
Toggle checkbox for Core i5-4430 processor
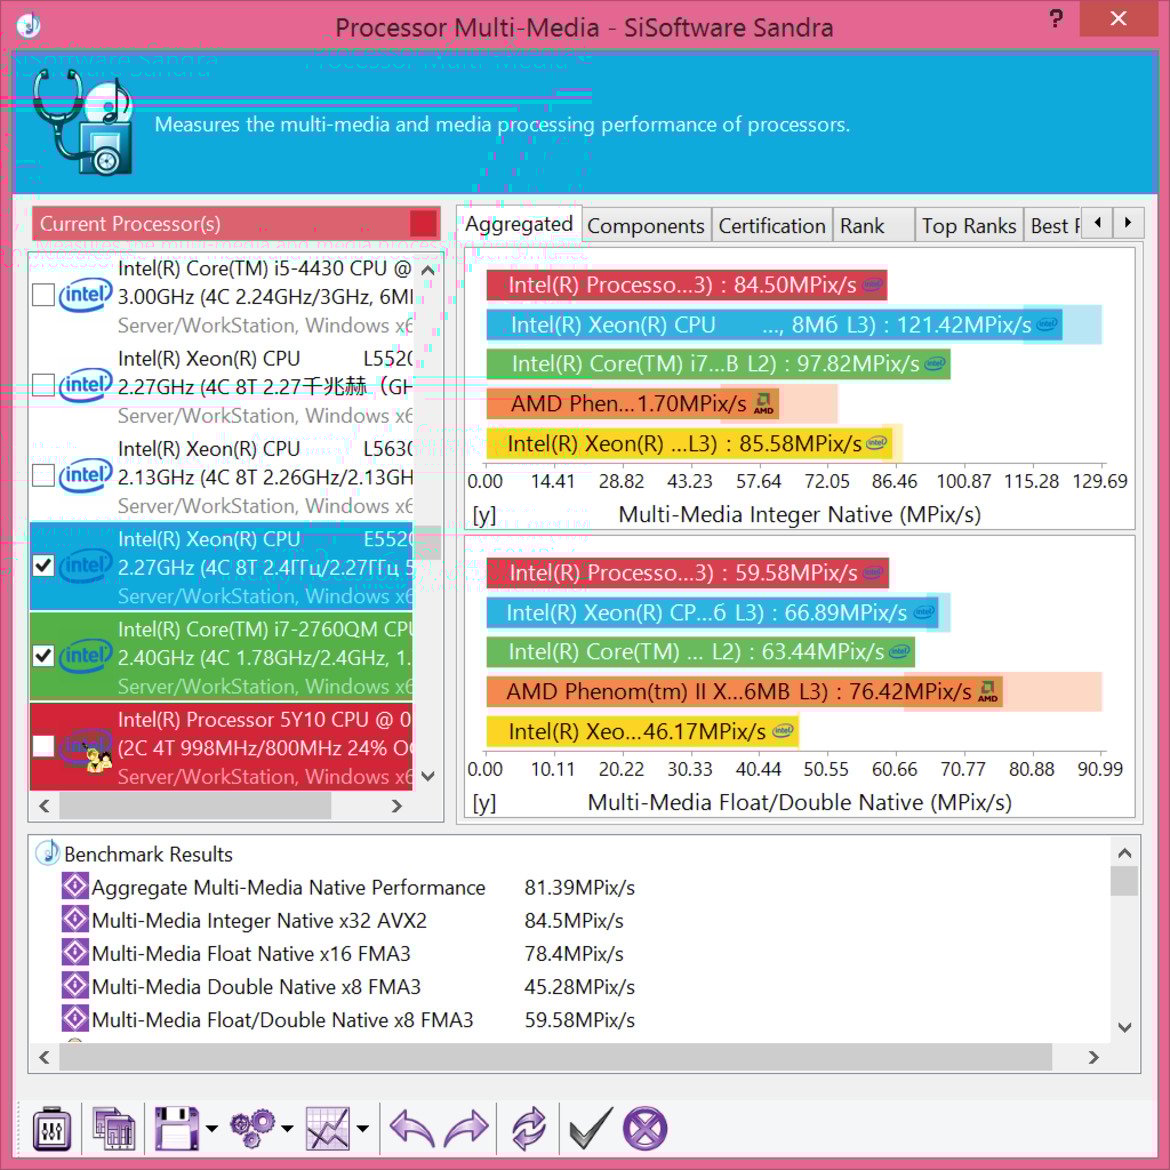43,295
